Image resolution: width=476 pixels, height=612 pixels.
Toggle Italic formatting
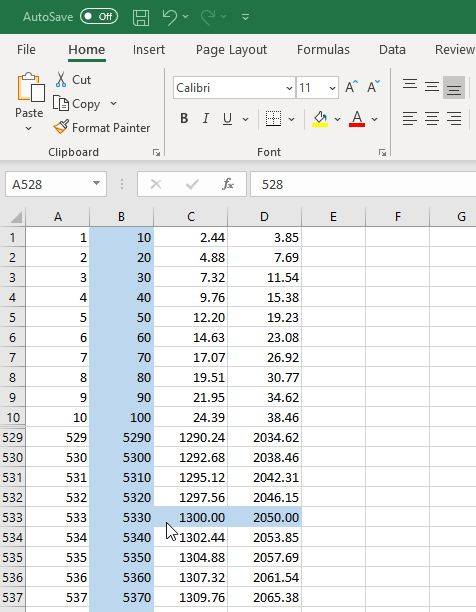tap(206, 119)
